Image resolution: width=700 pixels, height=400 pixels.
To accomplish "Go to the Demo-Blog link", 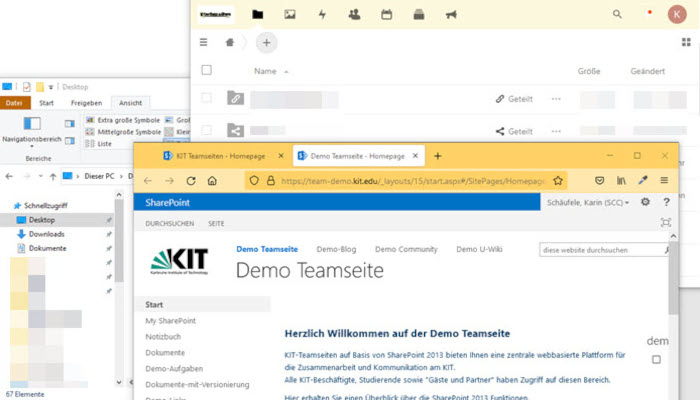I will tap(336, 249).
